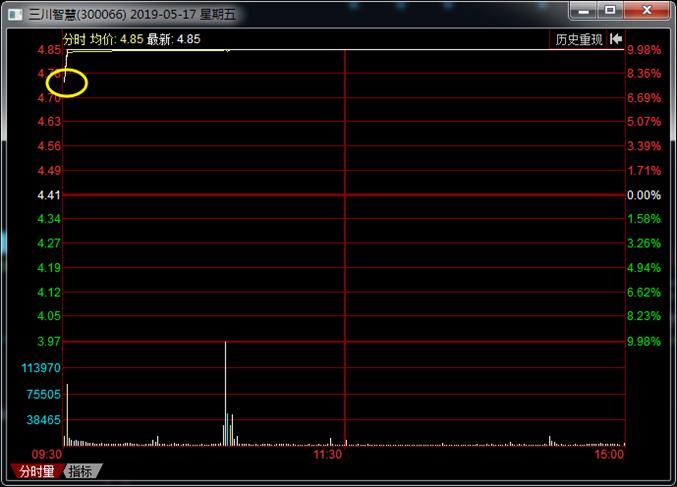Click inside the yellow circle annotation

(67, 83)
